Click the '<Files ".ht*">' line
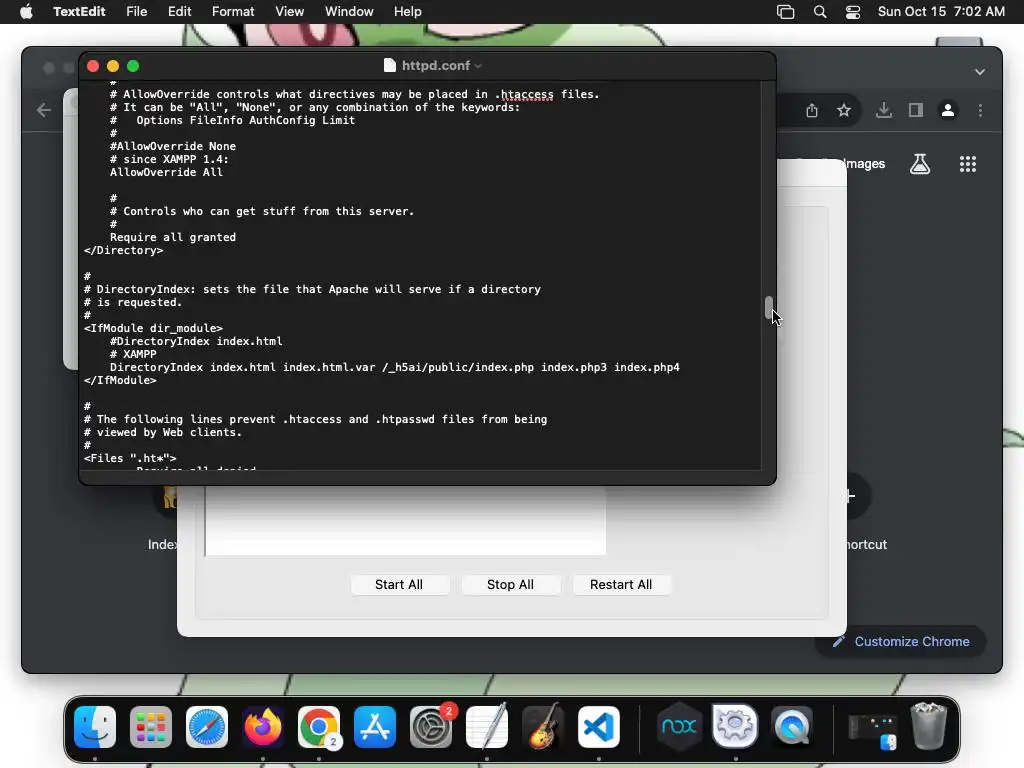Viewport: 1024px width, 768px height. tap(130, 458)
